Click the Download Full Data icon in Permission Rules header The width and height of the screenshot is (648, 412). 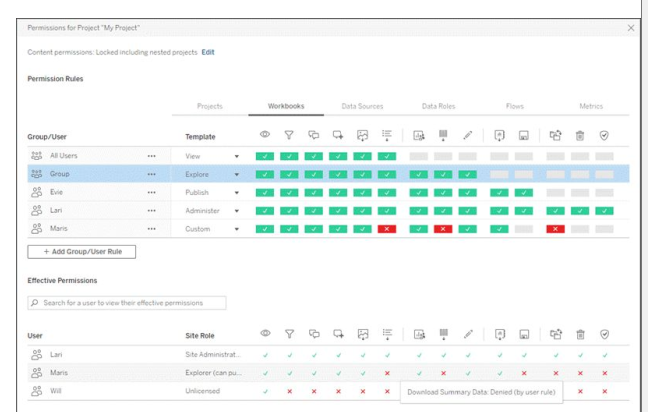point(443,136)
